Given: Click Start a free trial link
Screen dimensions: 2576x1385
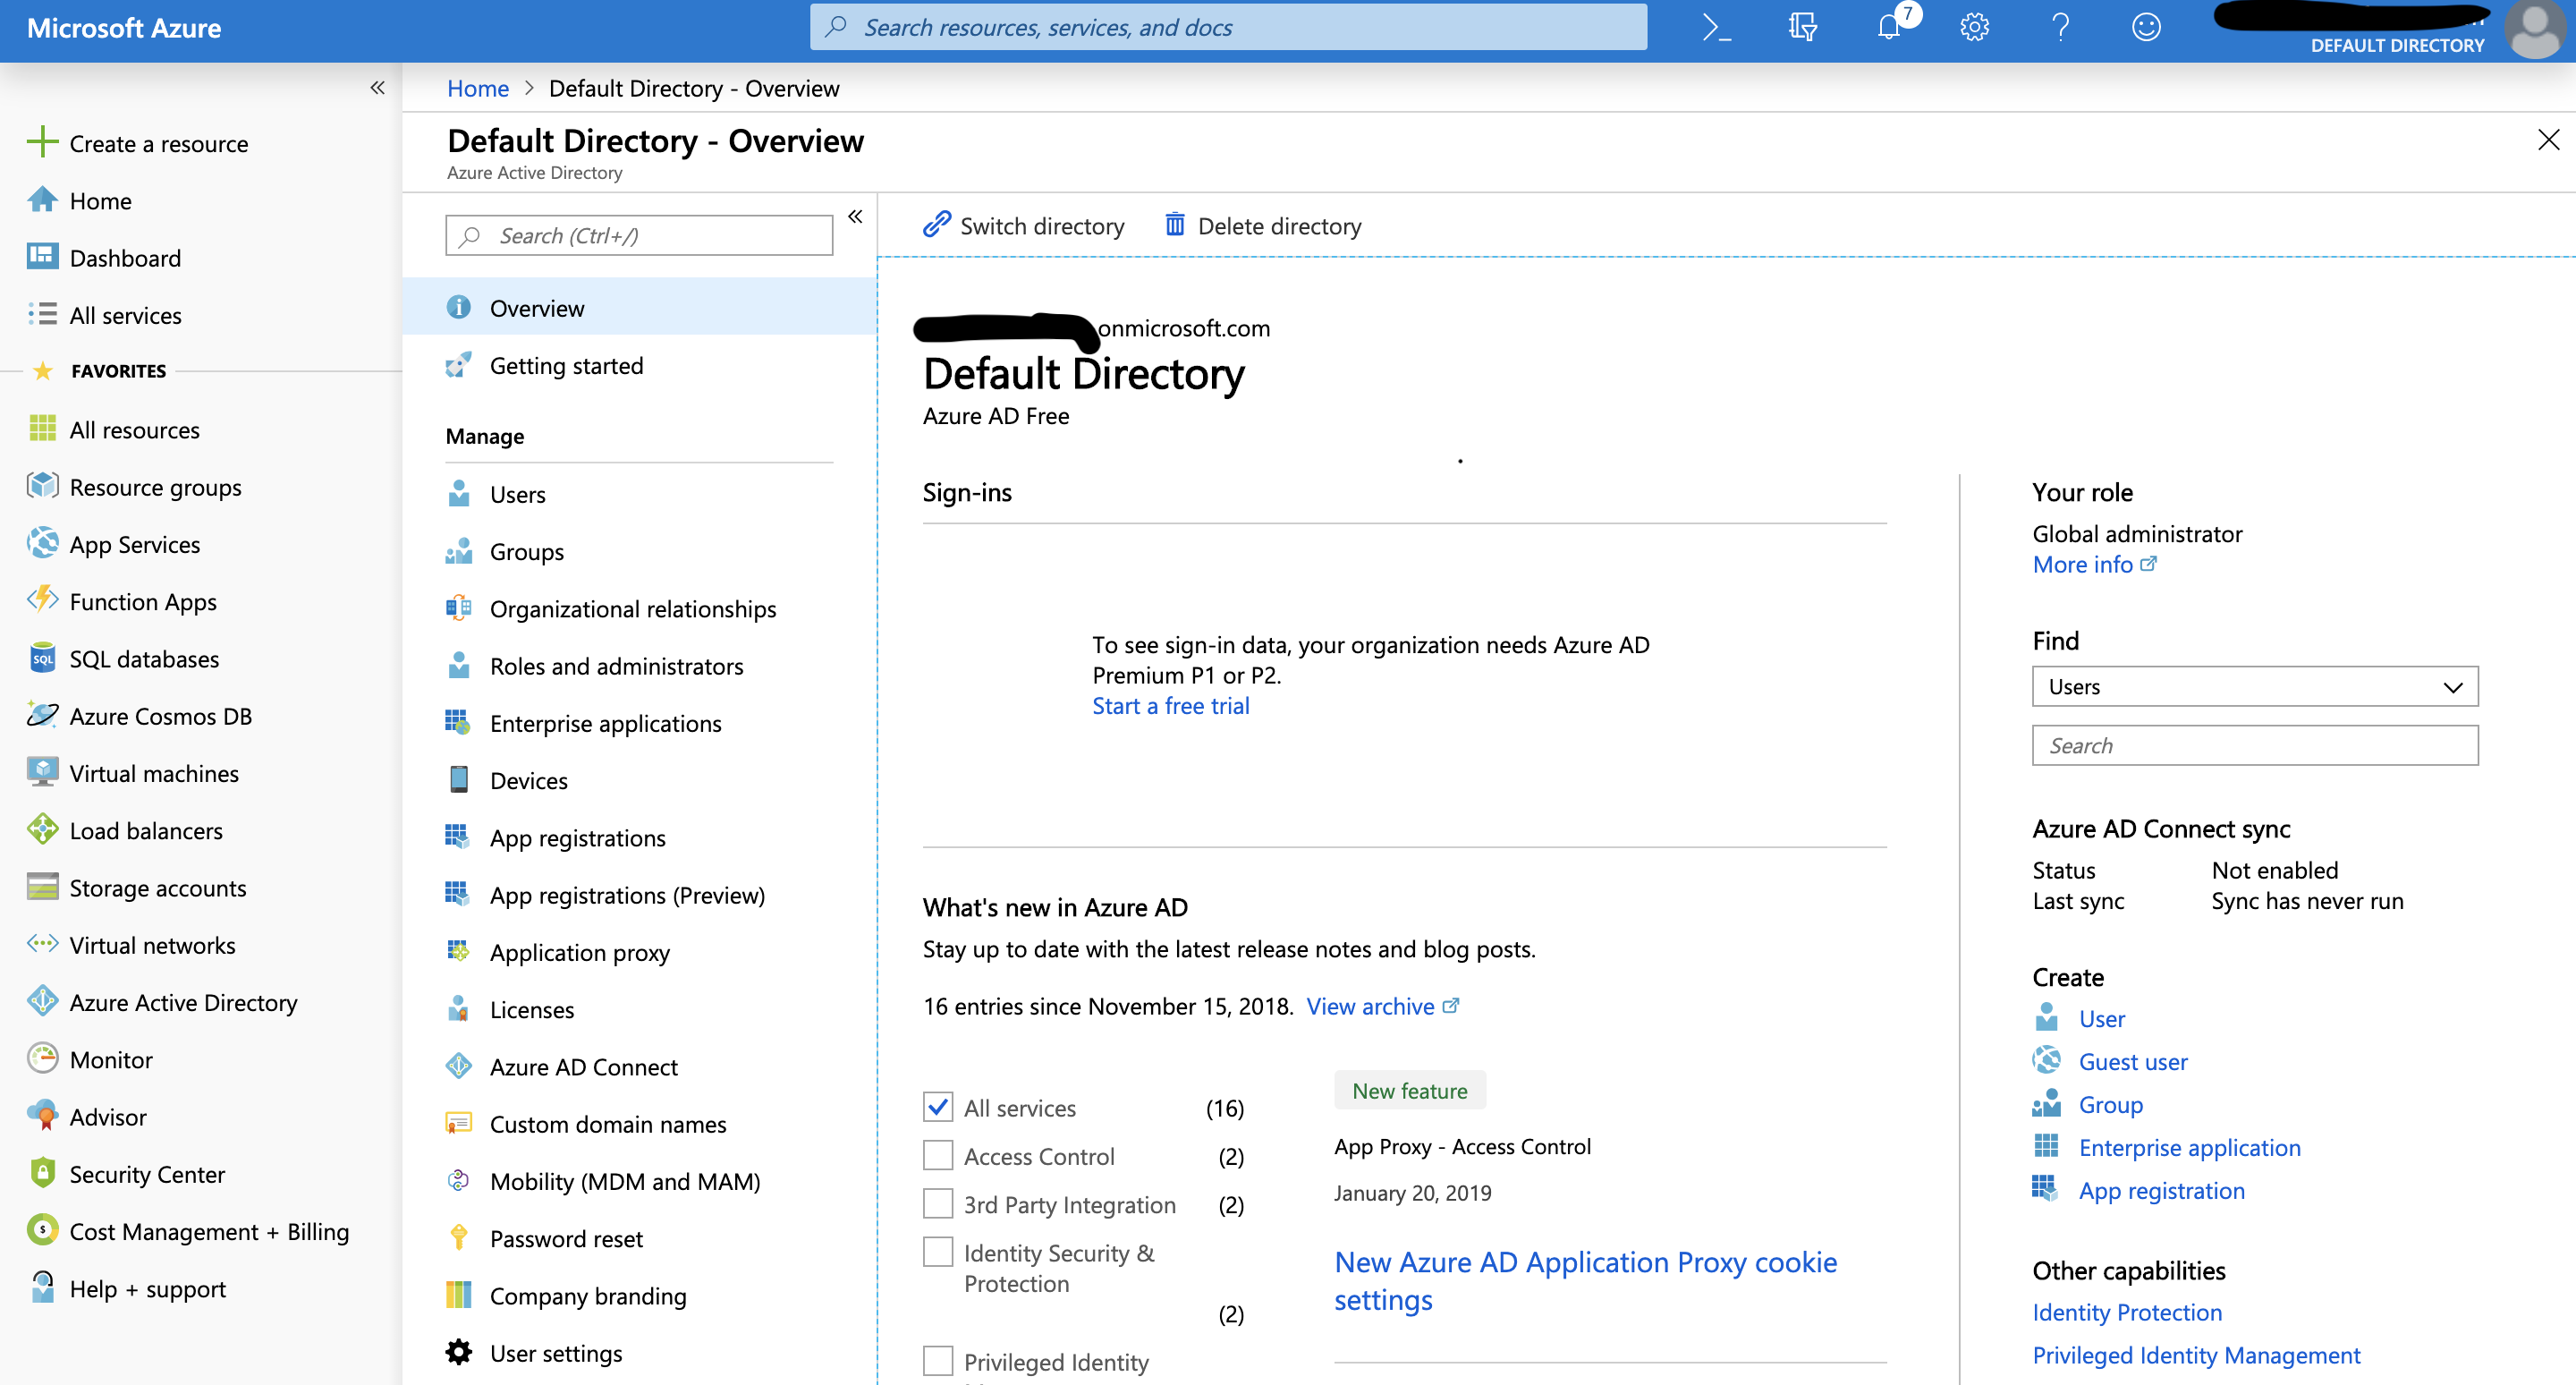Looking at the screenshot, I should (x=1171, y=706).
